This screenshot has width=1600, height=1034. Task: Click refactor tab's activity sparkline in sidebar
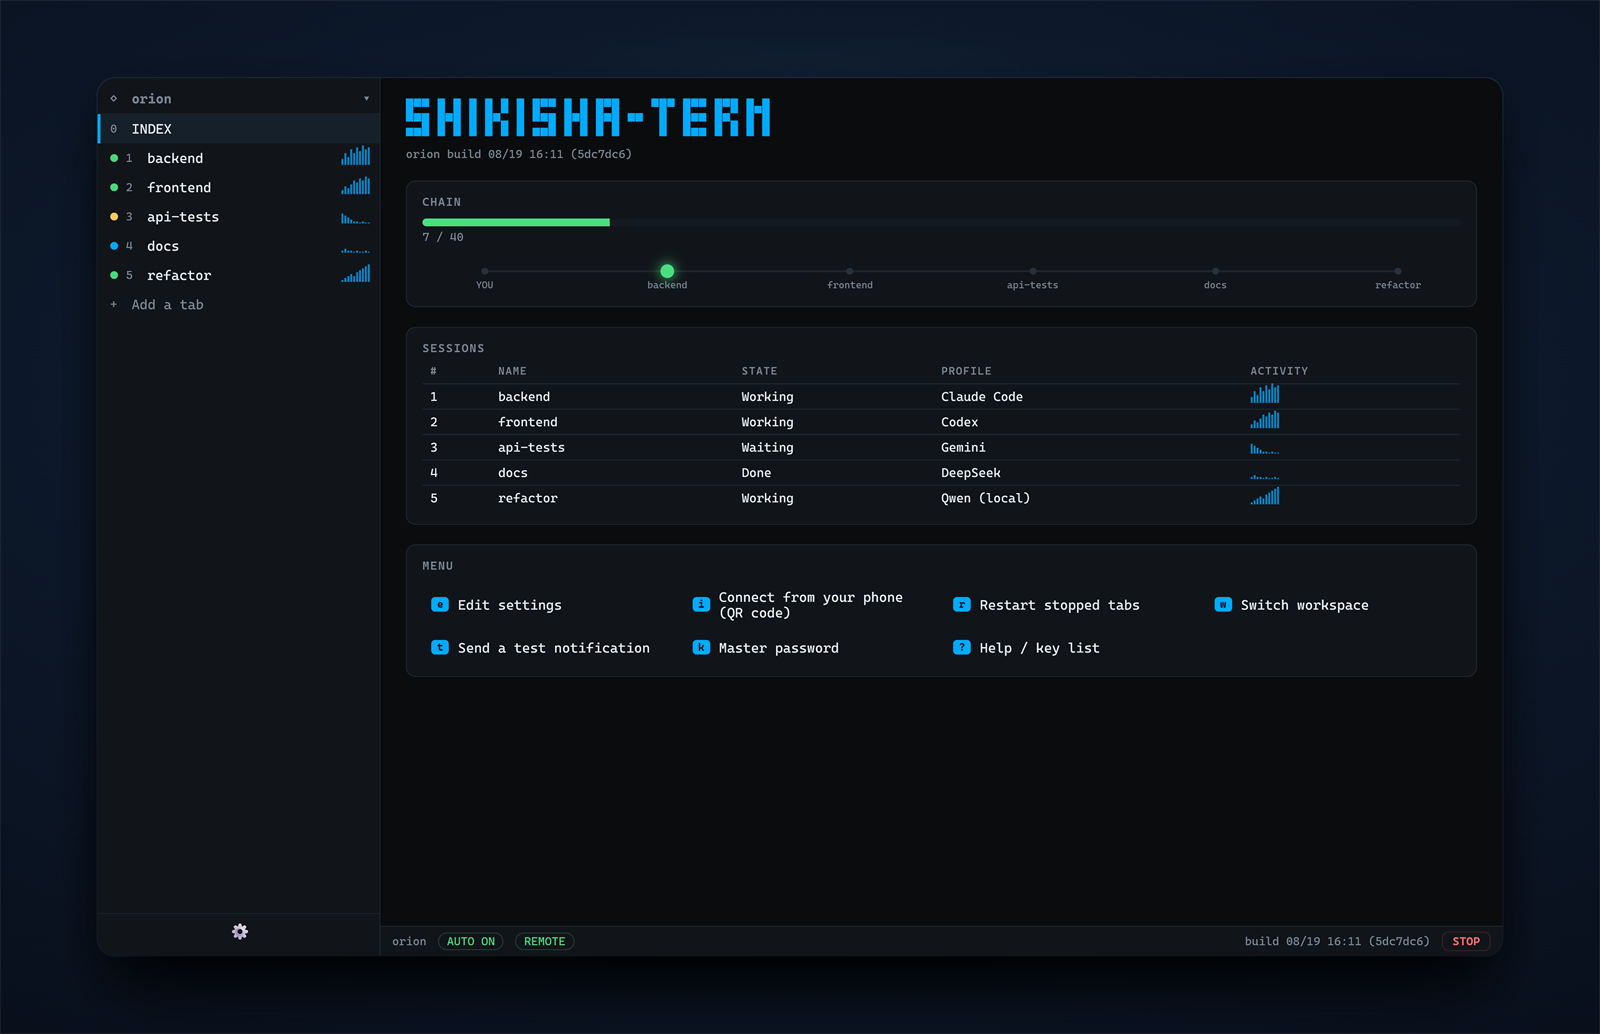(x=356, y=273)
